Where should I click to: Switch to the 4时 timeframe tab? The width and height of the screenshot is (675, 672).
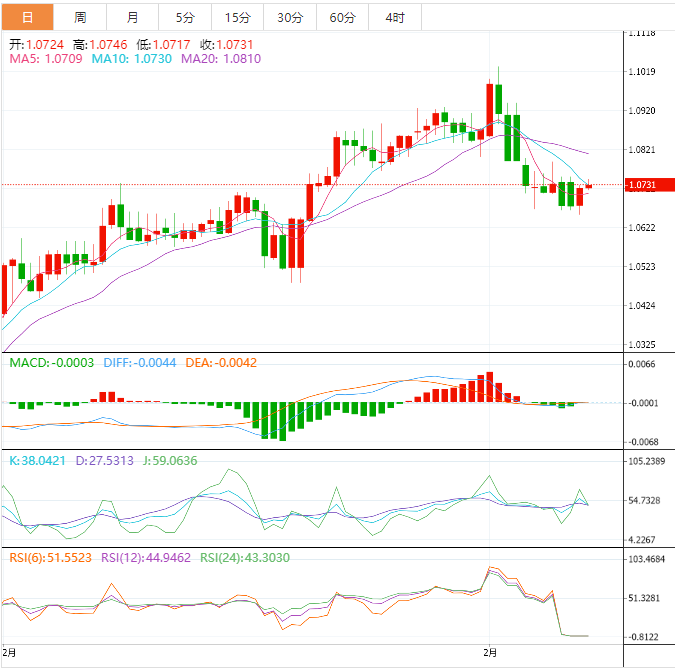[394, 17]
